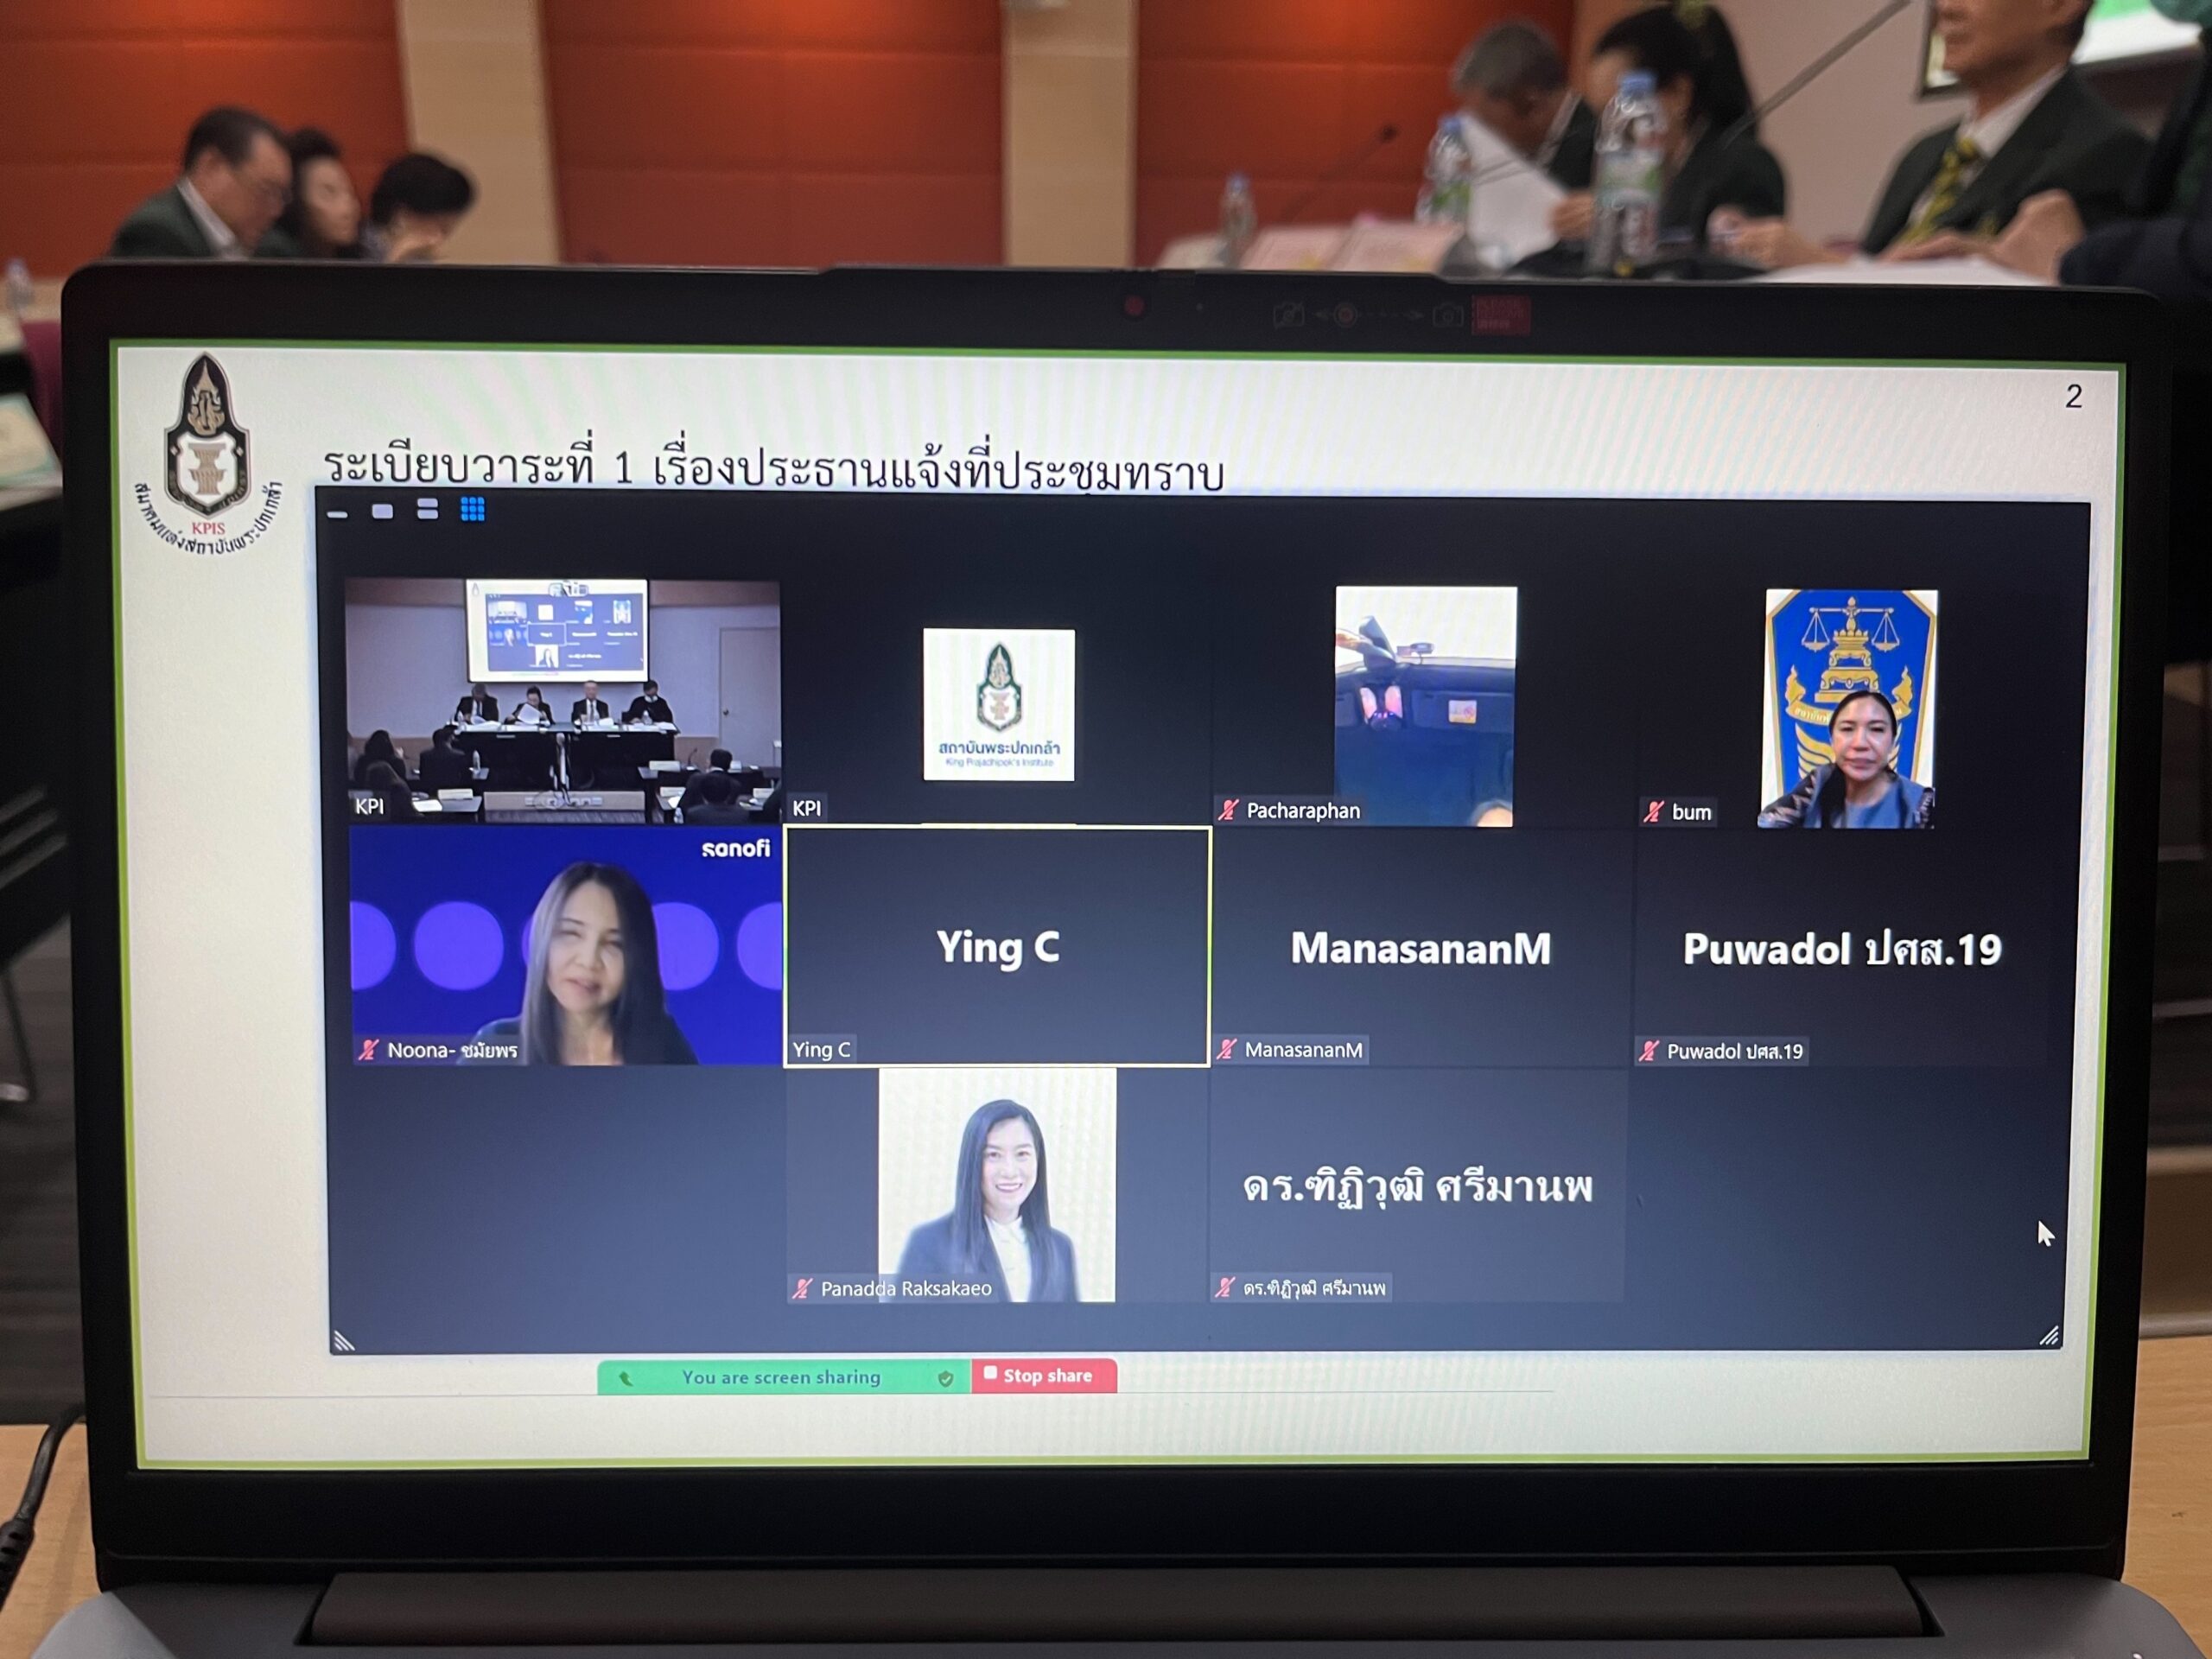Click the 'bum' name label

(1691, 813)
